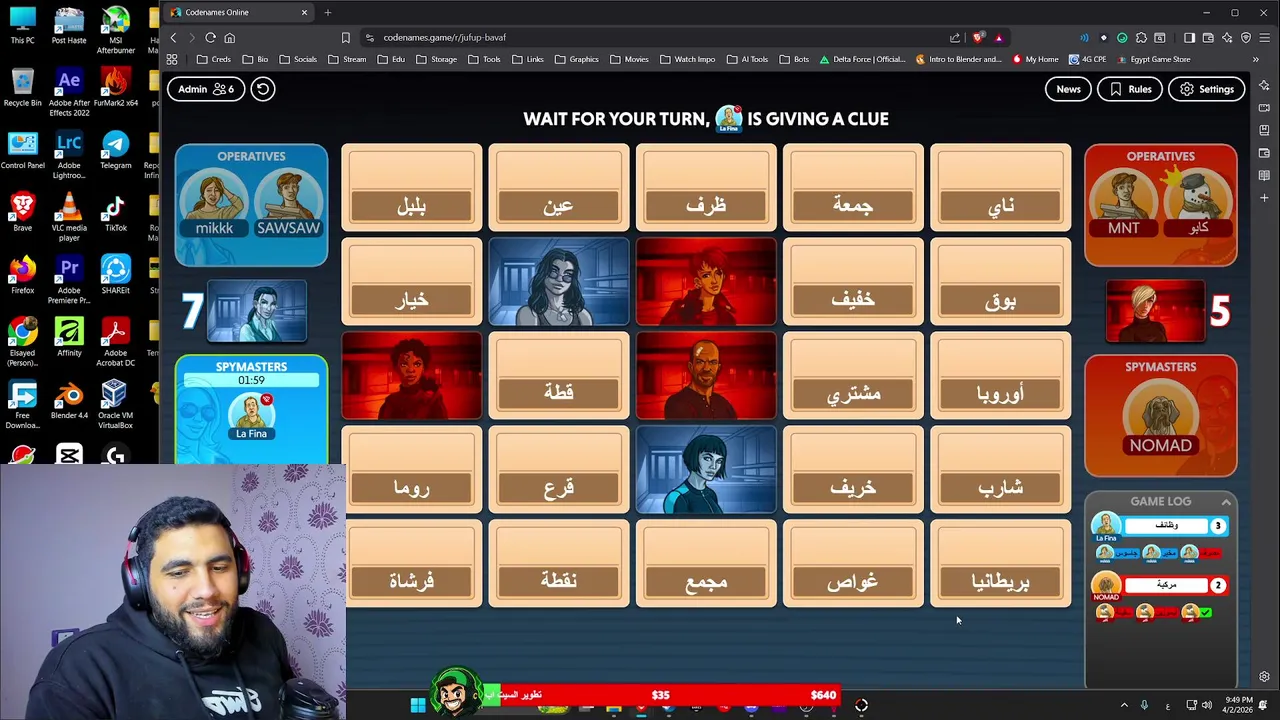The width and height of the screenshot is (1280, 720).
Task: Click the reset game circular arrow icon
Action: [262, 89]
